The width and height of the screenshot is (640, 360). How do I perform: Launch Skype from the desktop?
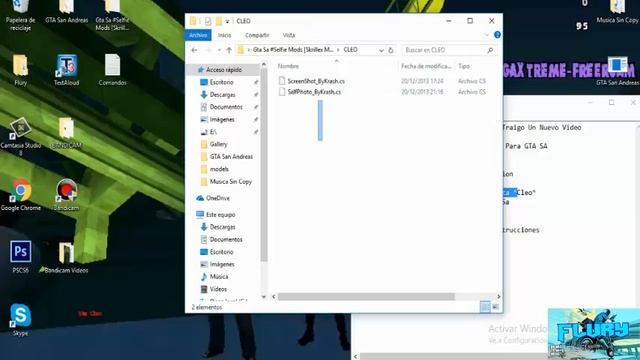coord(20,319)
